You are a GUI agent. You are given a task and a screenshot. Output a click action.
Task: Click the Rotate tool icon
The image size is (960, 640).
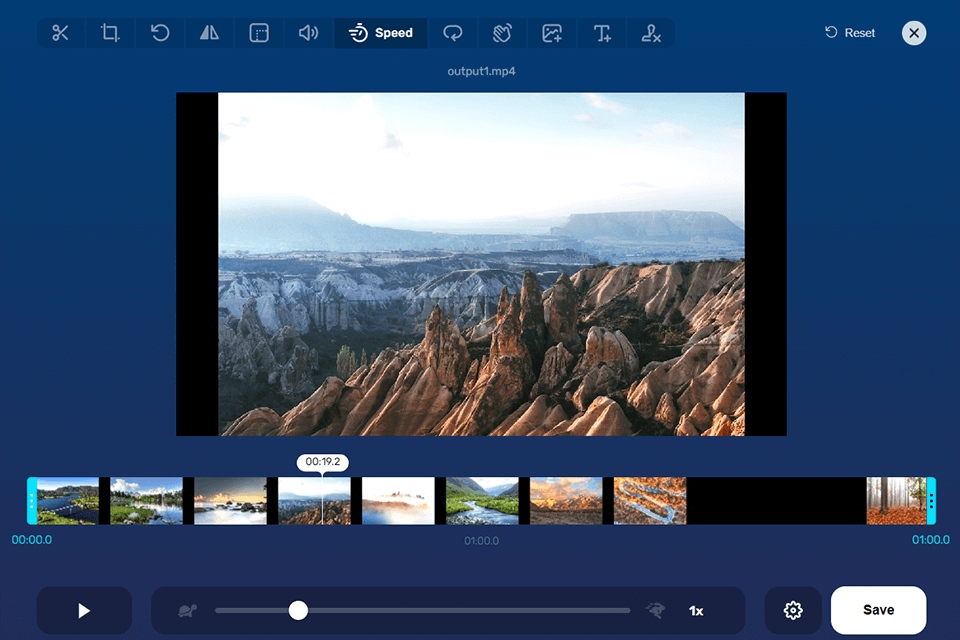[x=160, y=33]
